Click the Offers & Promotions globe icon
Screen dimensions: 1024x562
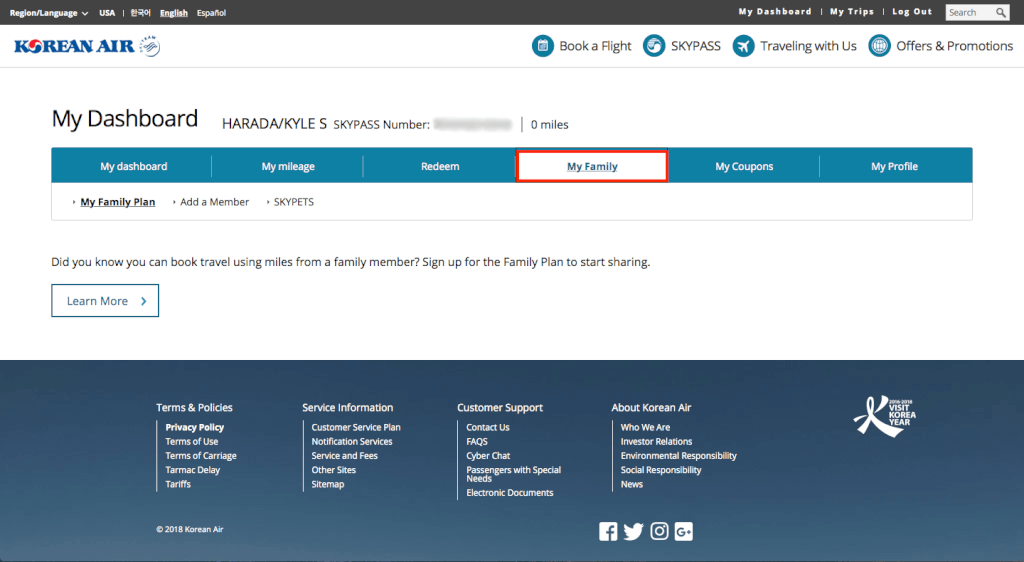pos(879,46)
